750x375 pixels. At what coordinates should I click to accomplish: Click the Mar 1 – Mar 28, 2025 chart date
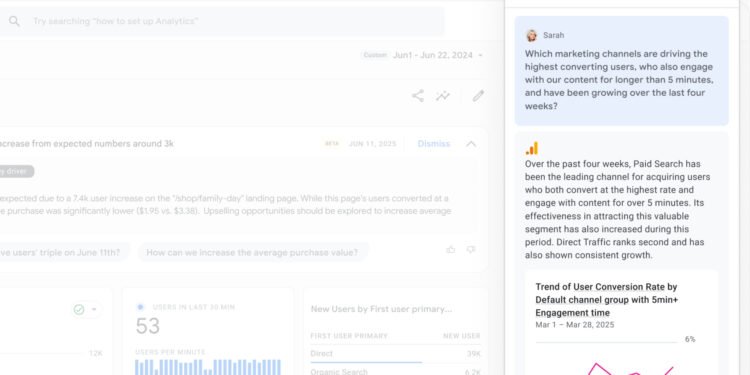(x=575, y=325)
